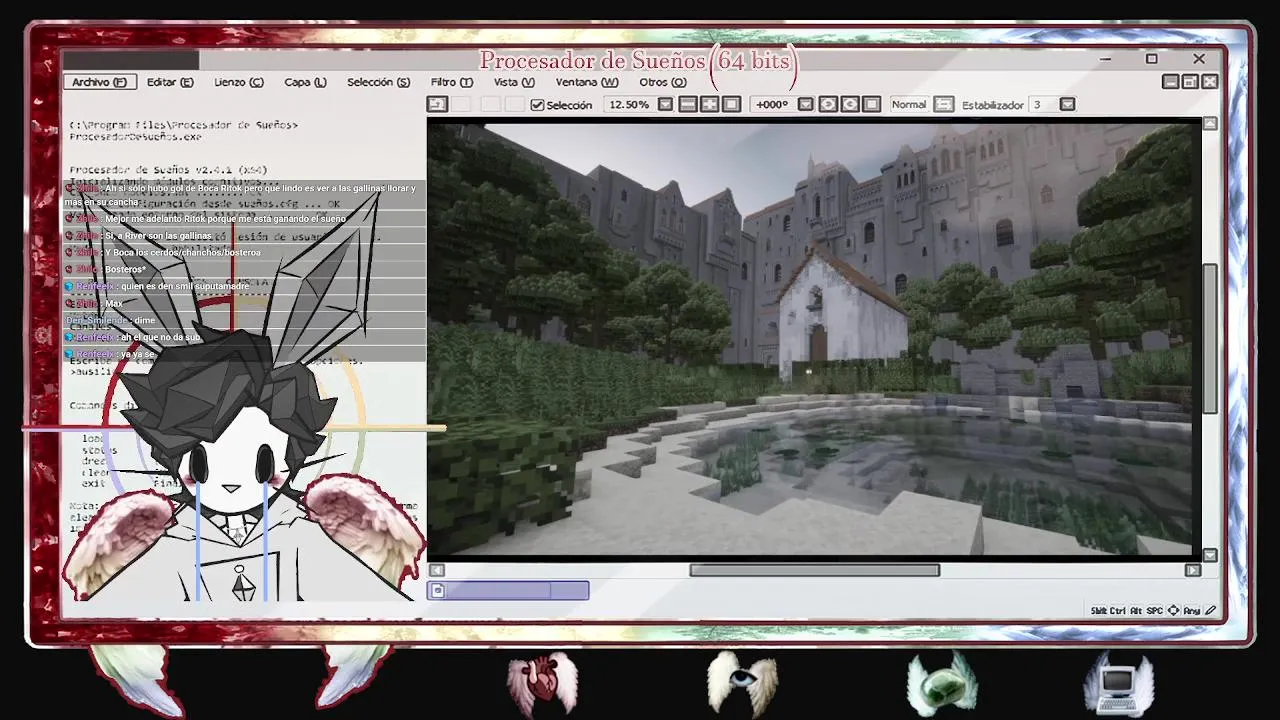Click the undo icon at toolbar start

437,104
